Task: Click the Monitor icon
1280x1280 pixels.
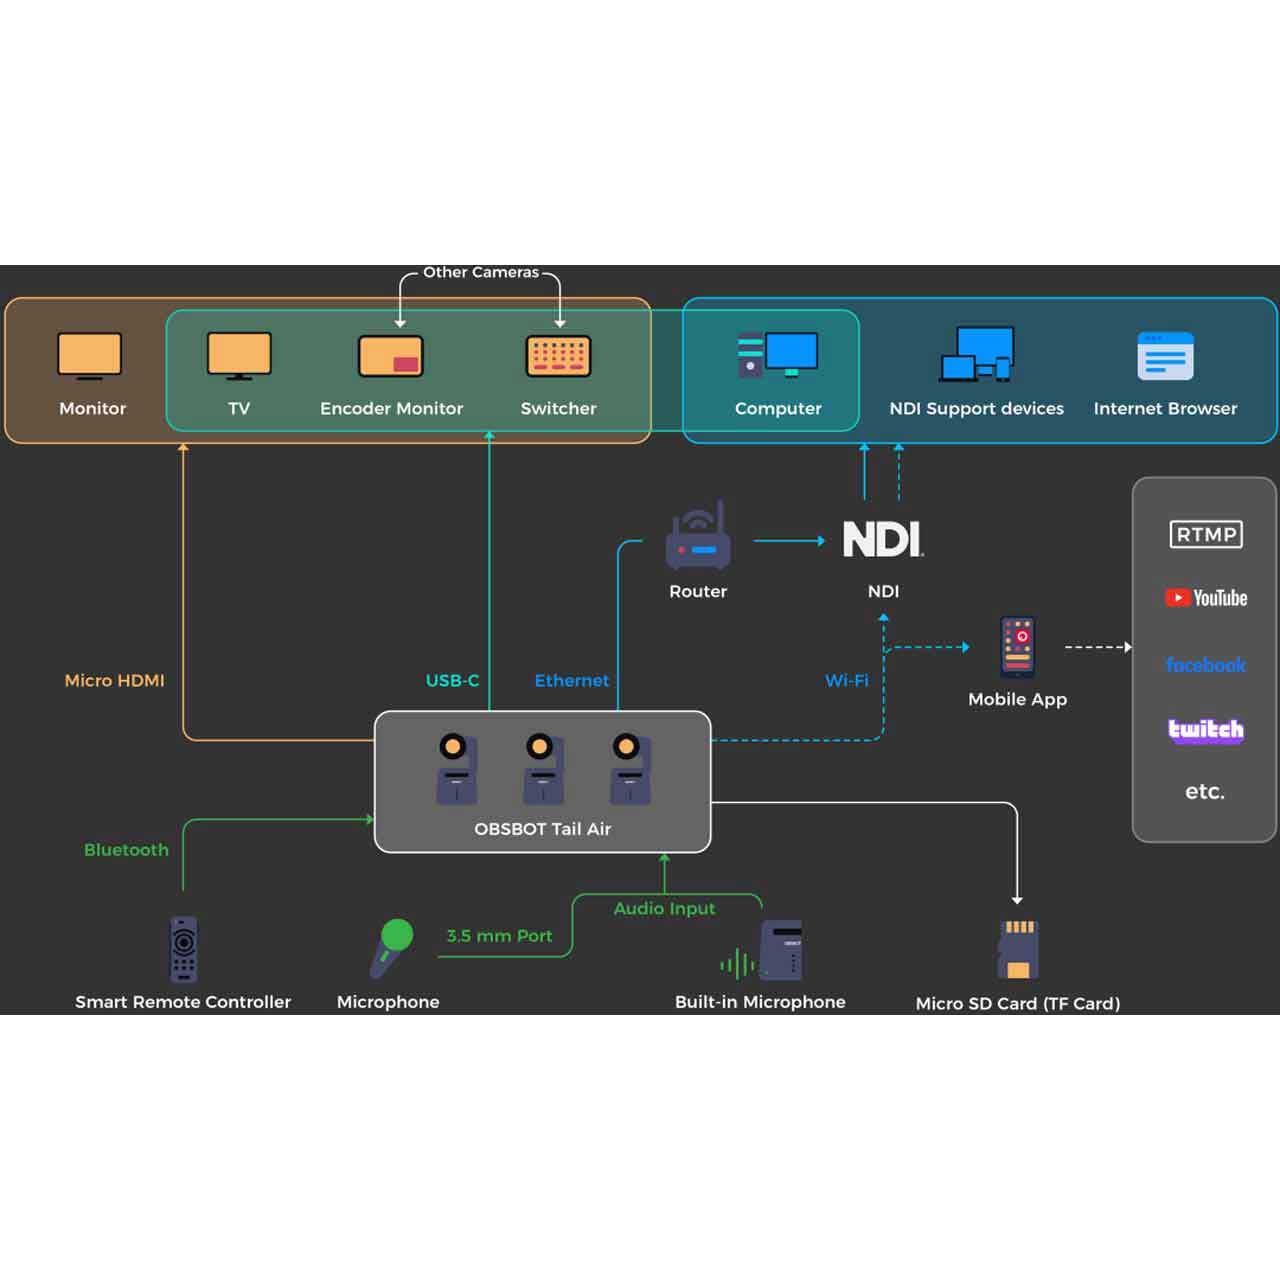Action: pyautogui.click(x=90, y=356)
